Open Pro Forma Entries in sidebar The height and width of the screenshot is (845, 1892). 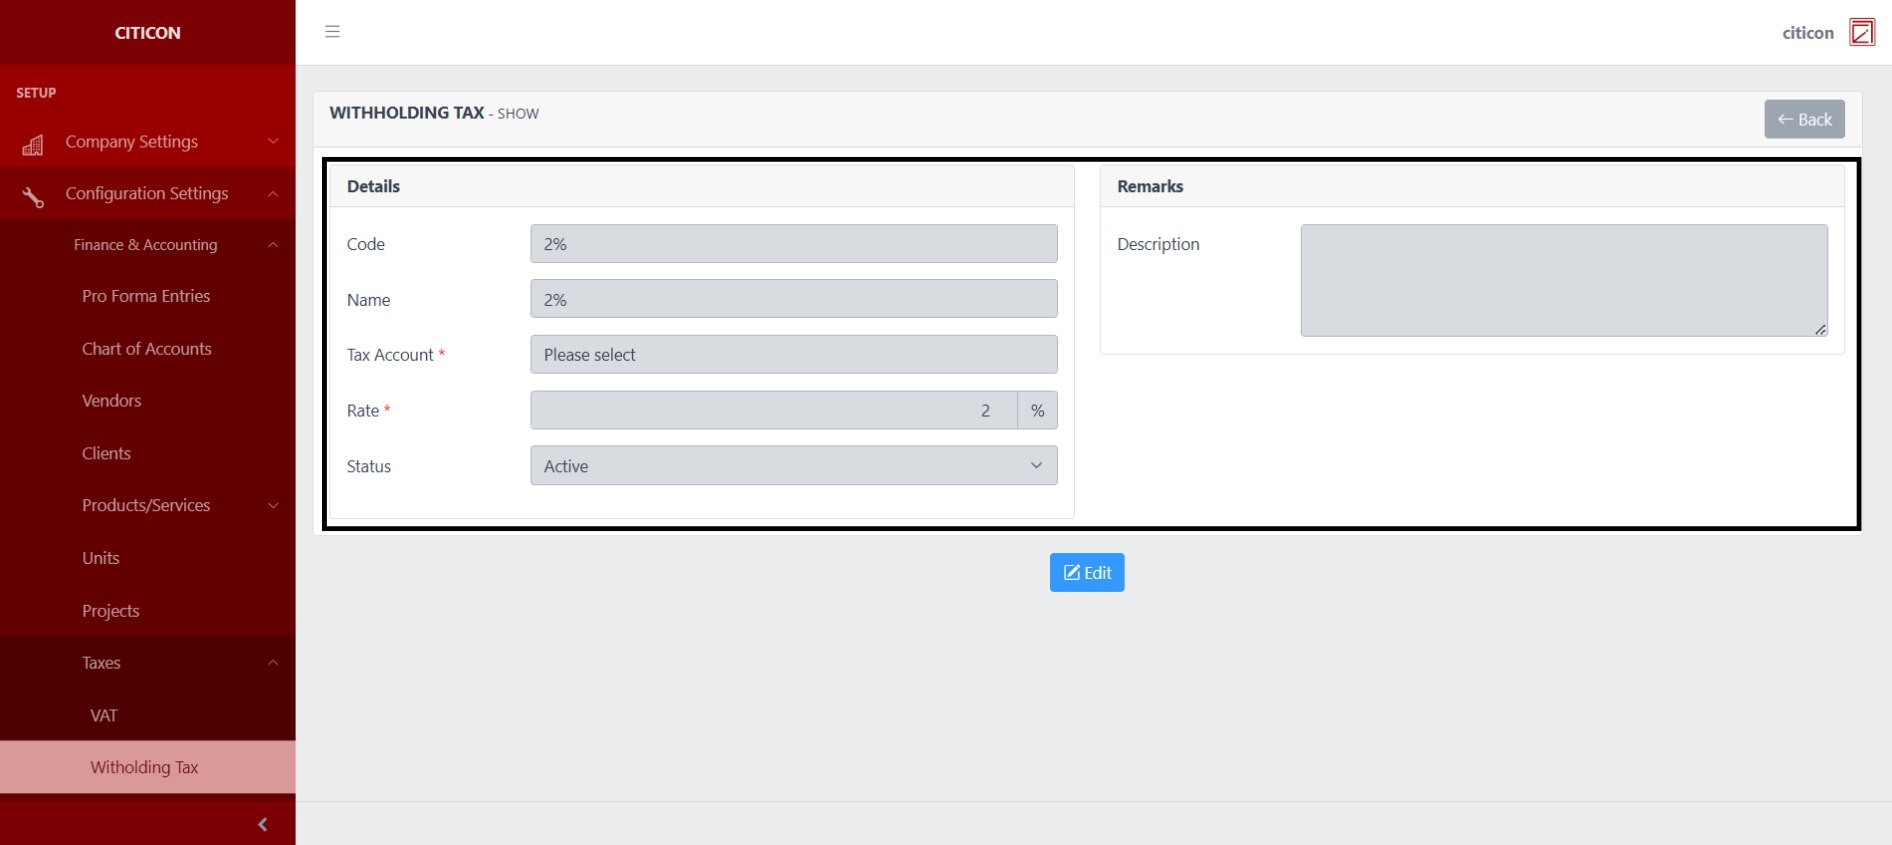coord(146,296)
